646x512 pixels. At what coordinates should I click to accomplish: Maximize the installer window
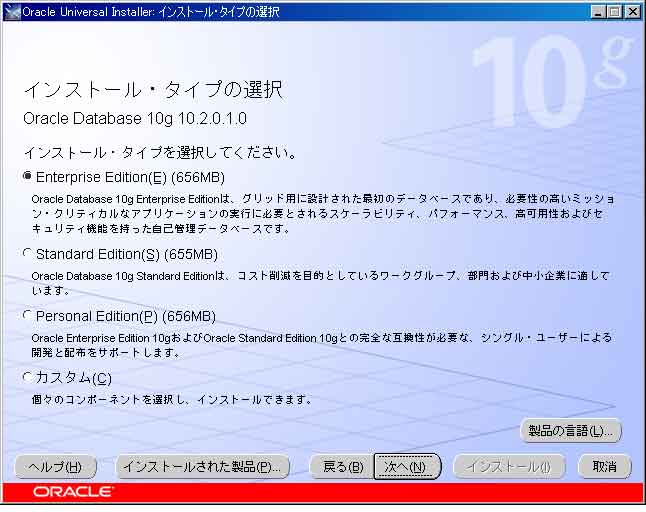(614, 12)
